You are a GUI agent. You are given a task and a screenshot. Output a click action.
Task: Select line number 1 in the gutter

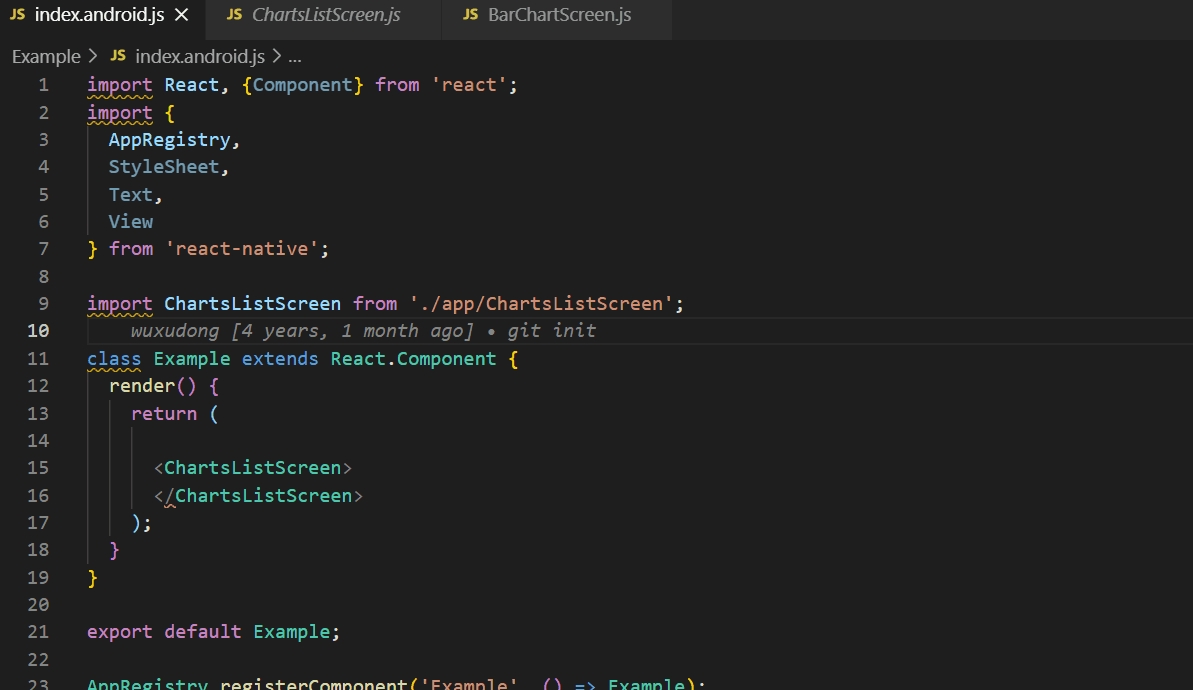pos(43,84)
